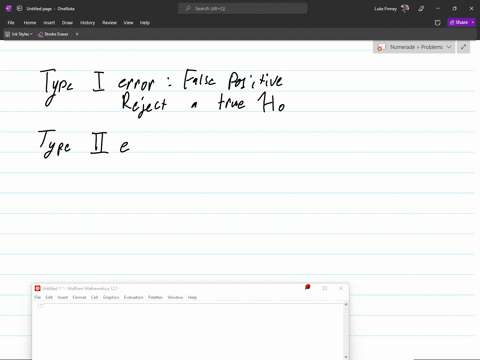Viewport: 480px width, 360px height.
Task: Click the Mathematica scrollbar down arrow
Action: [346, 357]
